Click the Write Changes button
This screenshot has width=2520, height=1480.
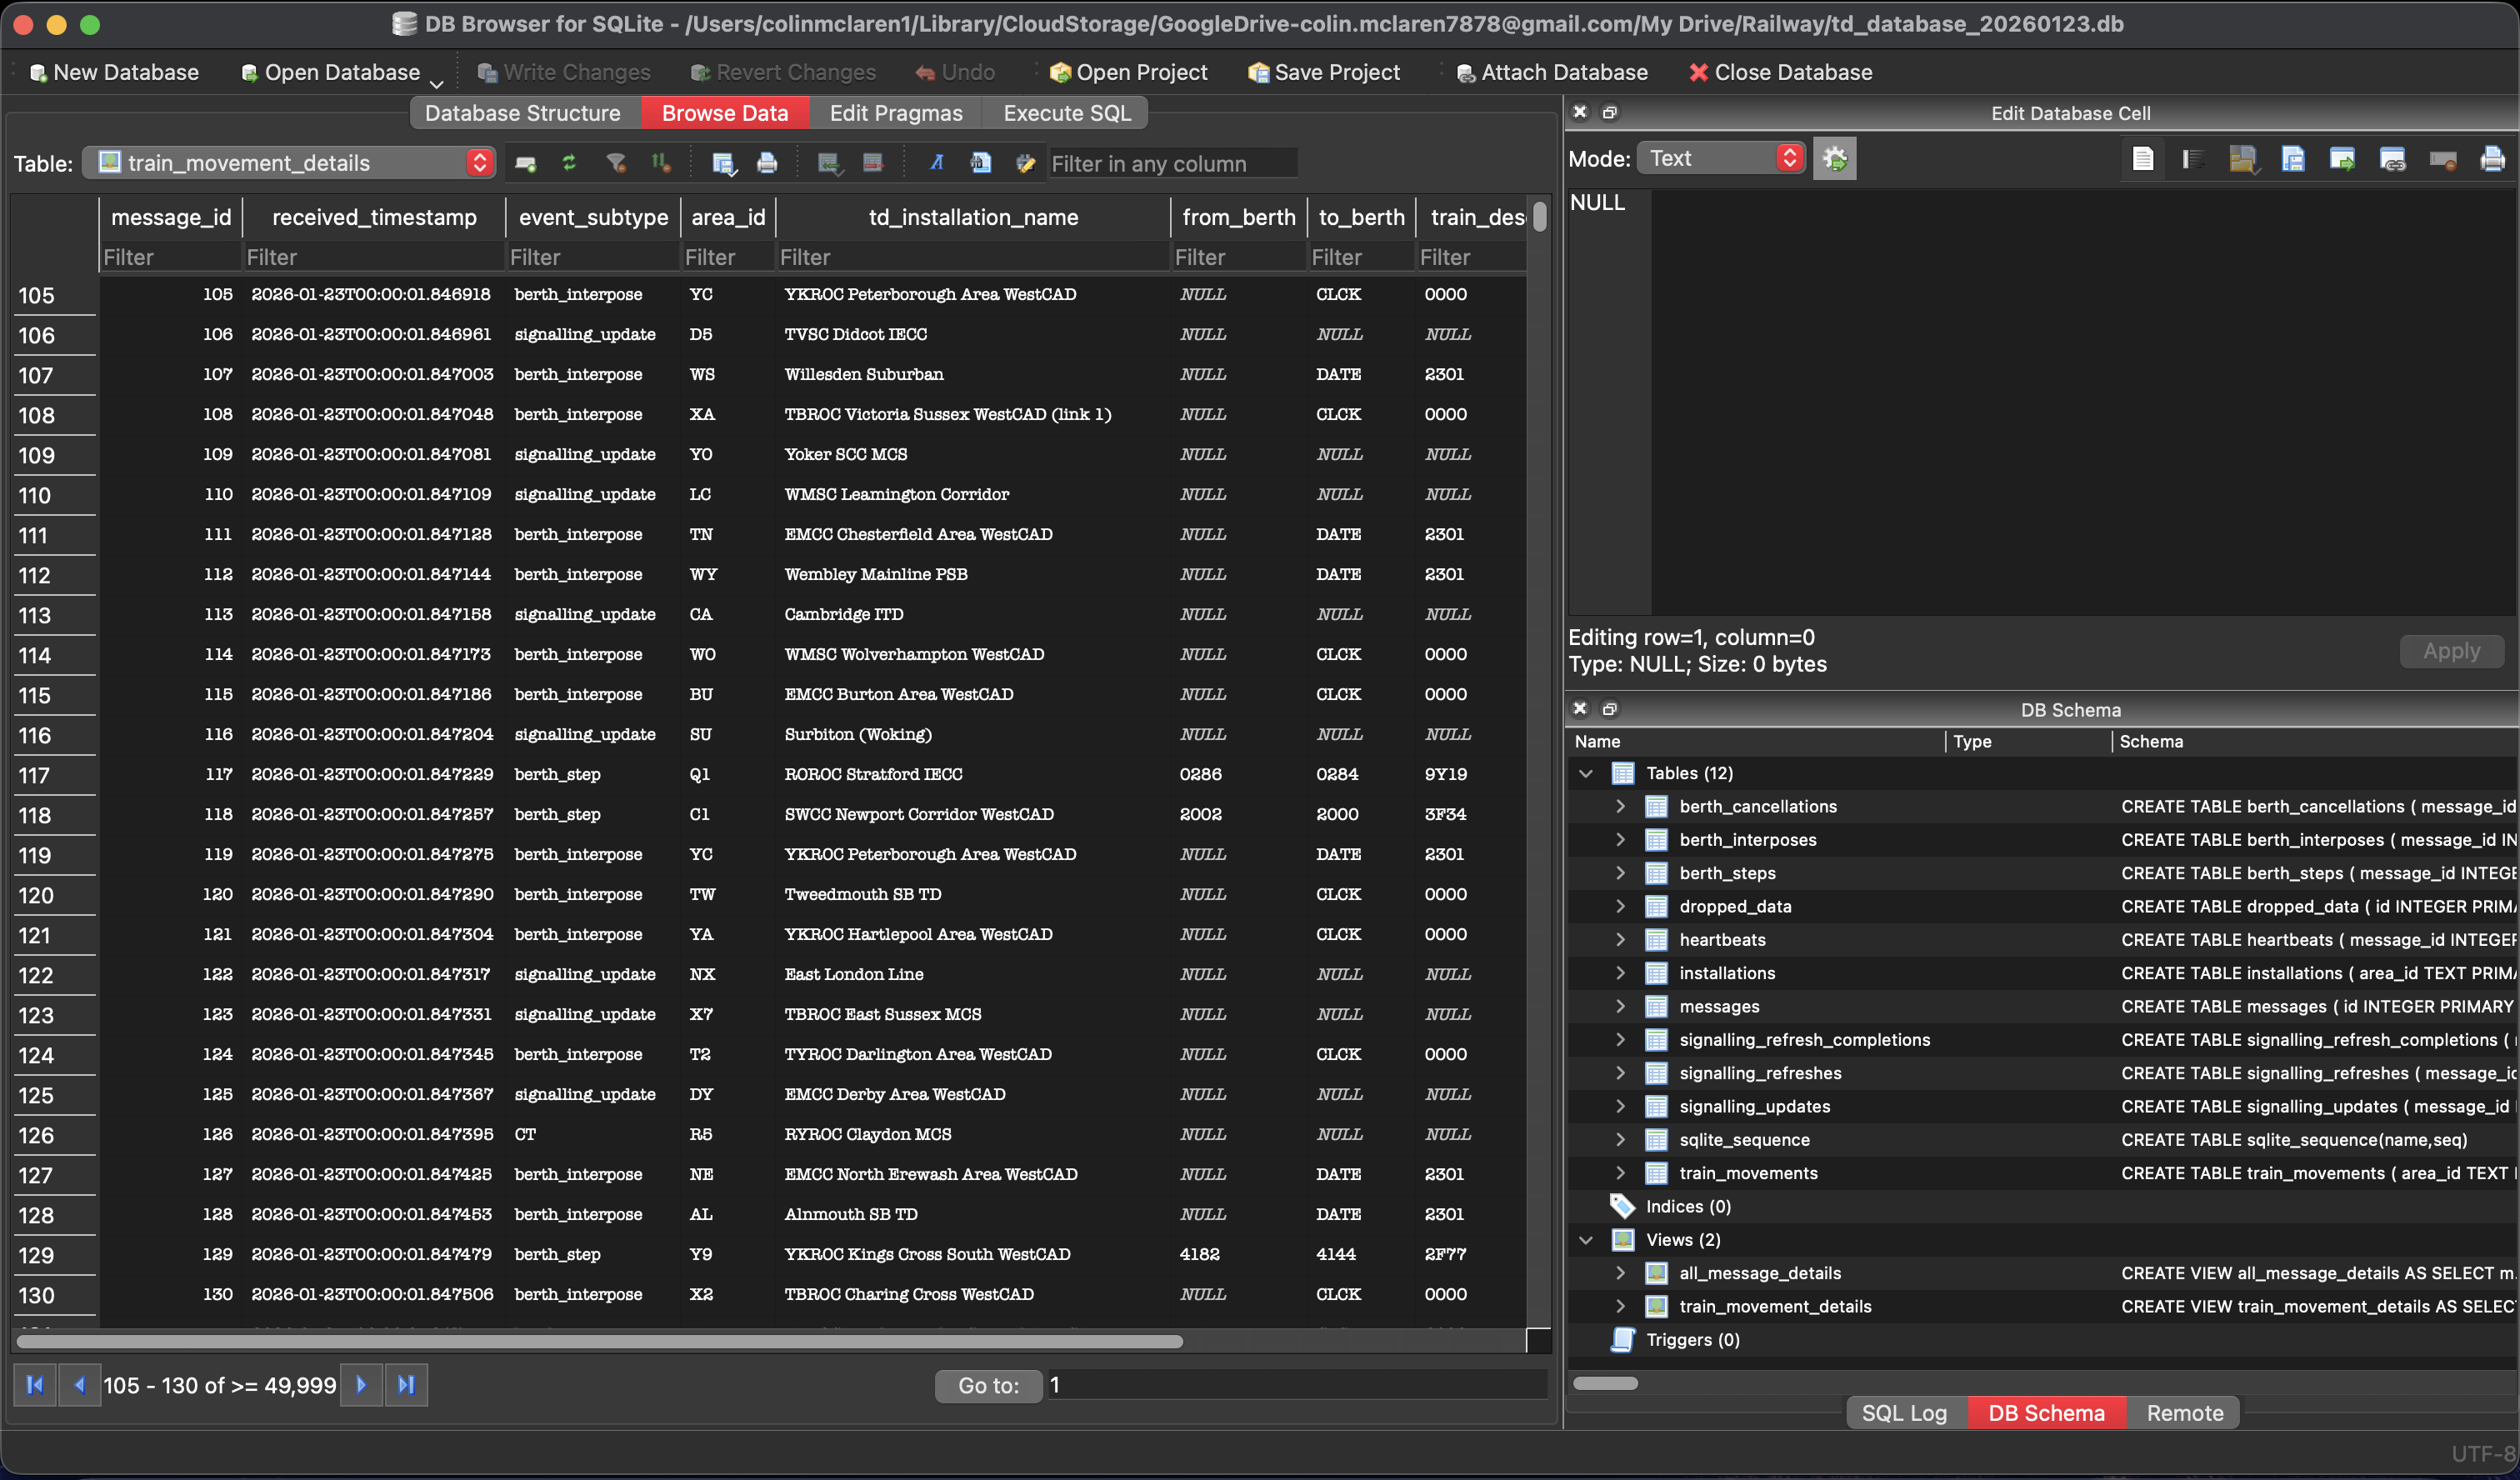pos(563,71)
